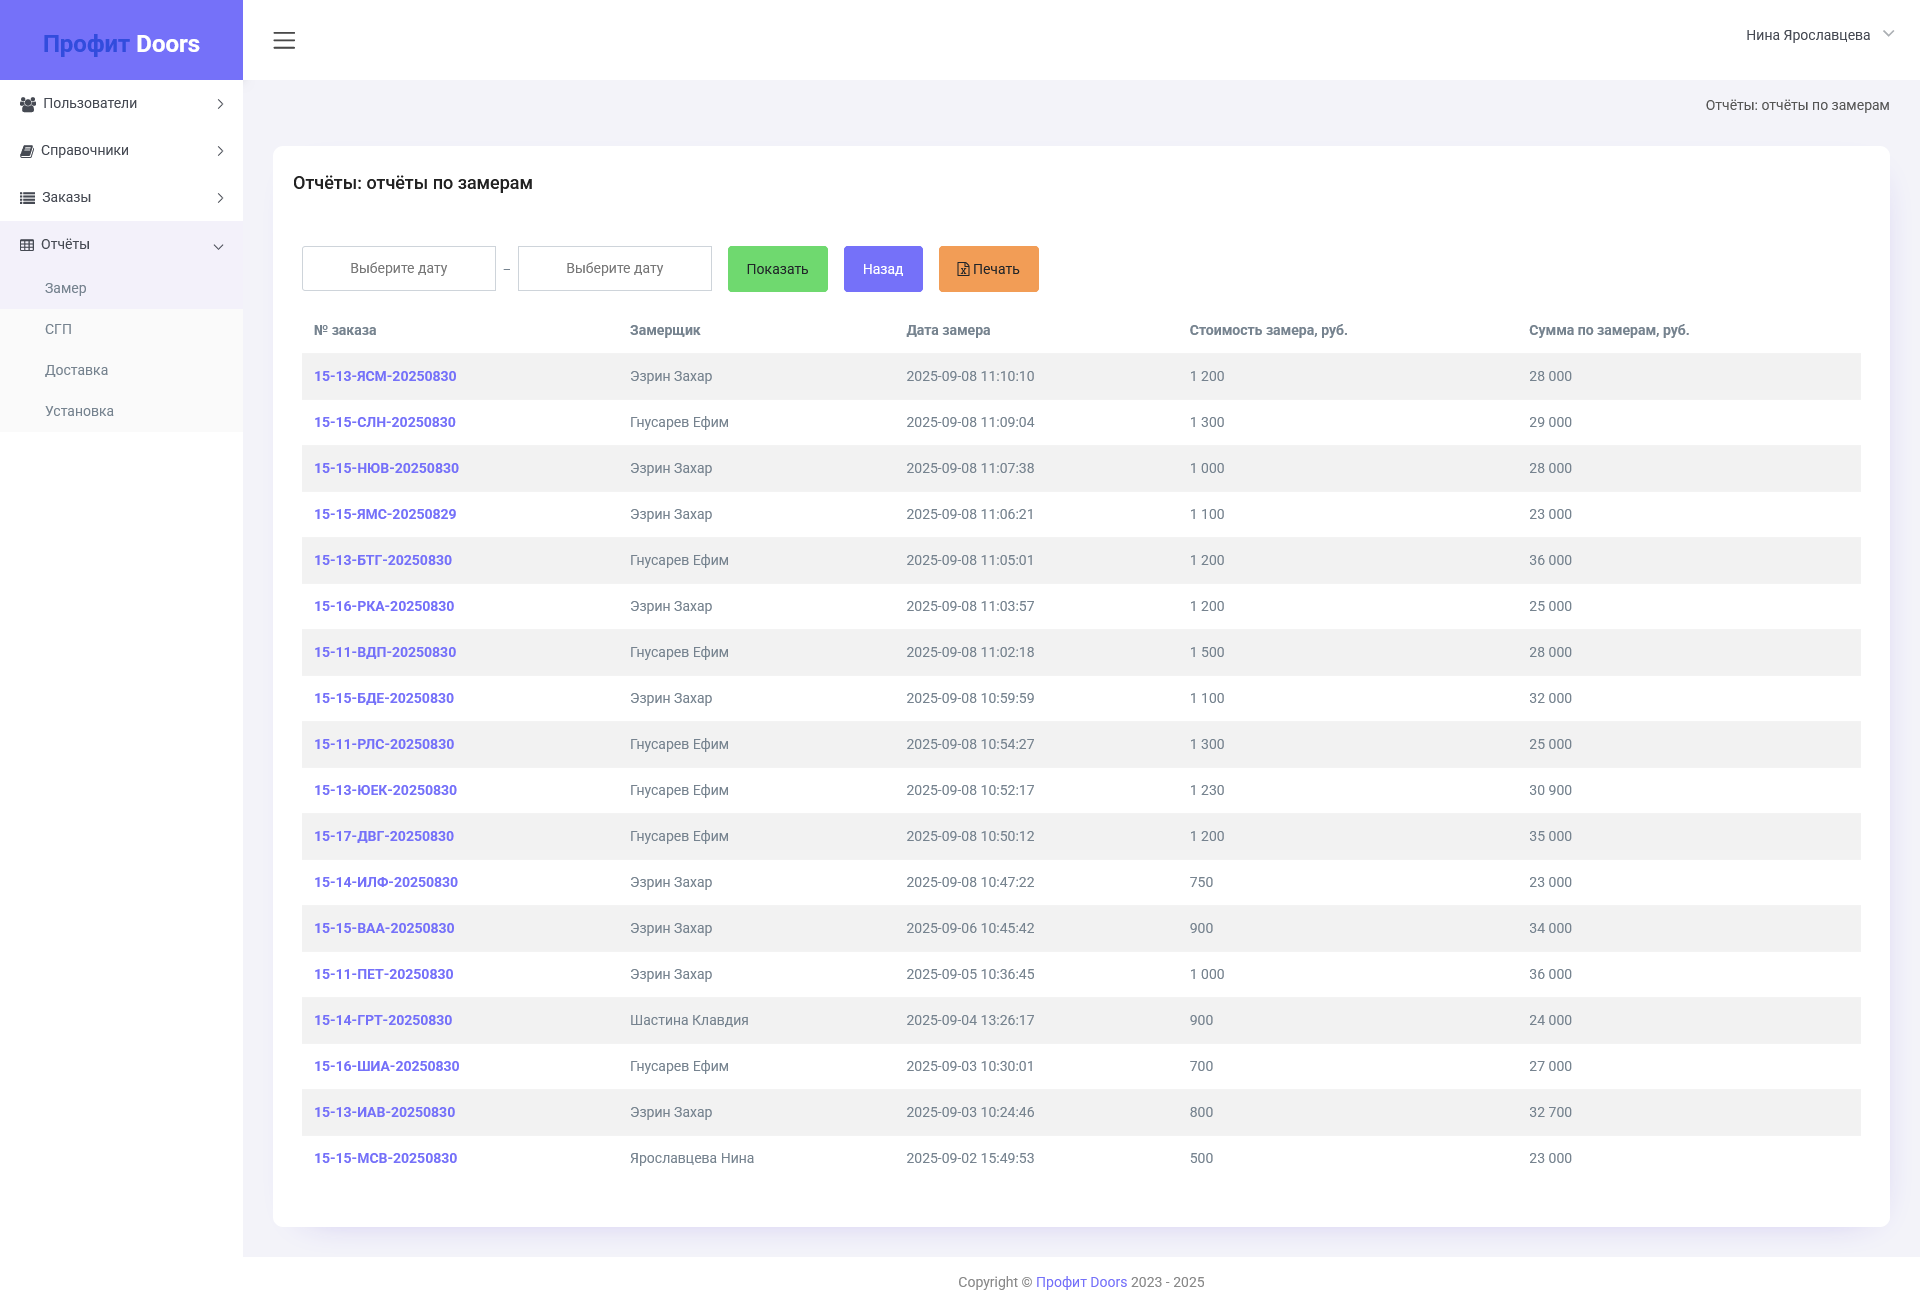Select the СГП report section
Viewport: 1920px width, 1308px height.
60,329
